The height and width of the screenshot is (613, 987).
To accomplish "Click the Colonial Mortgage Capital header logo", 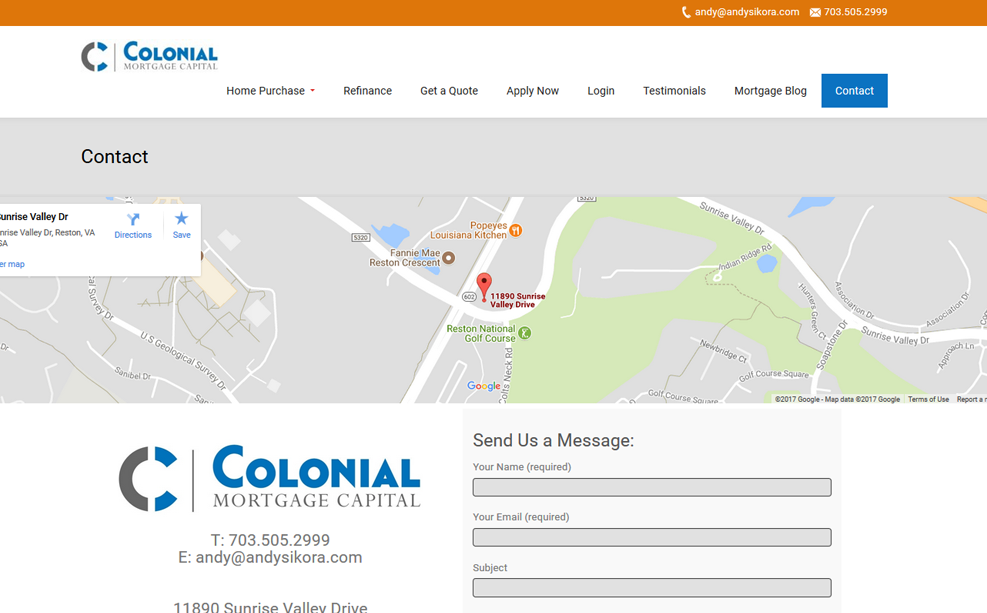I will (x=149, y=56).
